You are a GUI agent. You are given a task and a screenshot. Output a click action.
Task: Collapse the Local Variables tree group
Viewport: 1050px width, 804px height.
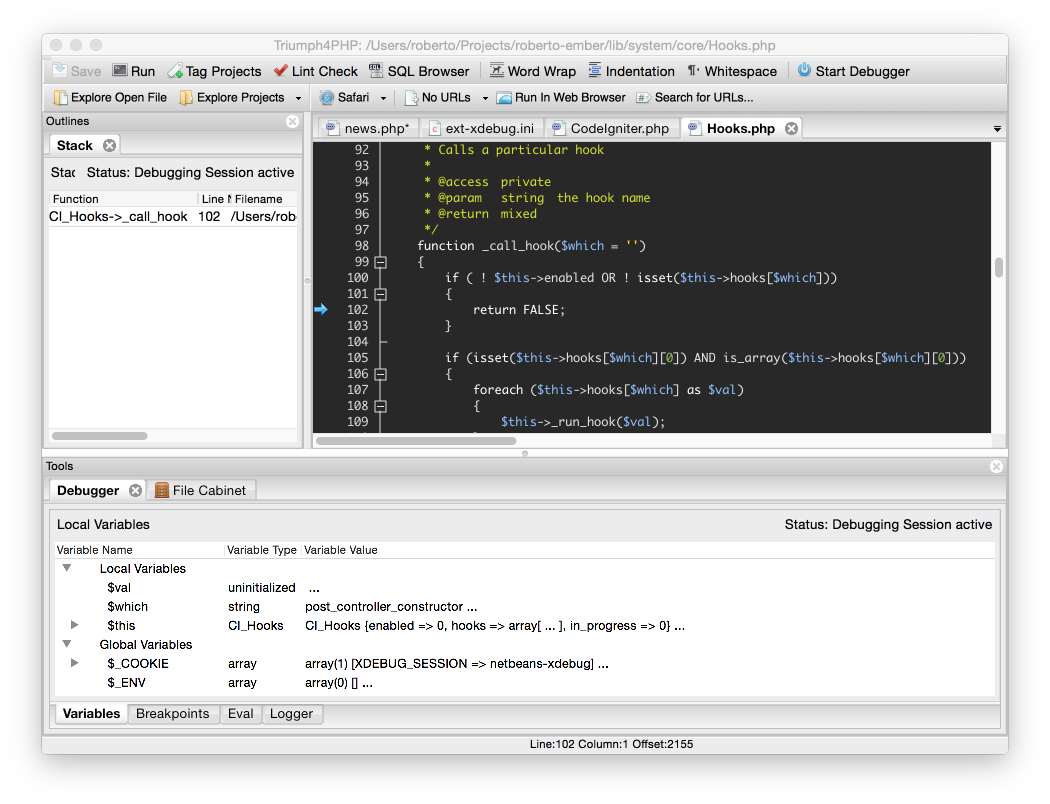[x=67, y=568]
